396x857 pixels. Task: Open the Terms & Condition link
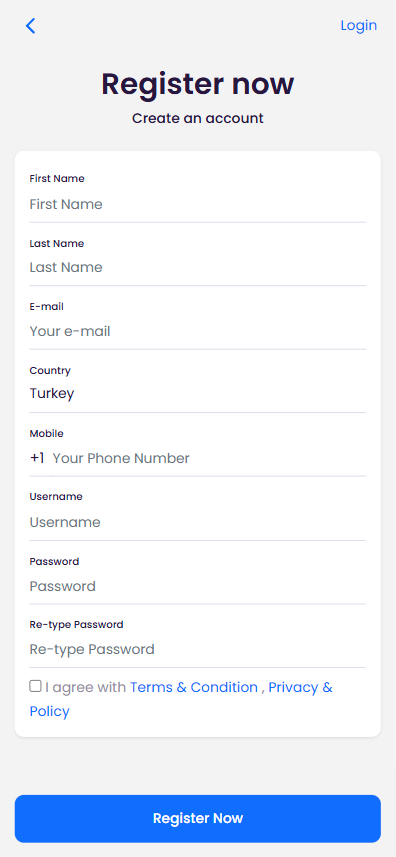193,687
